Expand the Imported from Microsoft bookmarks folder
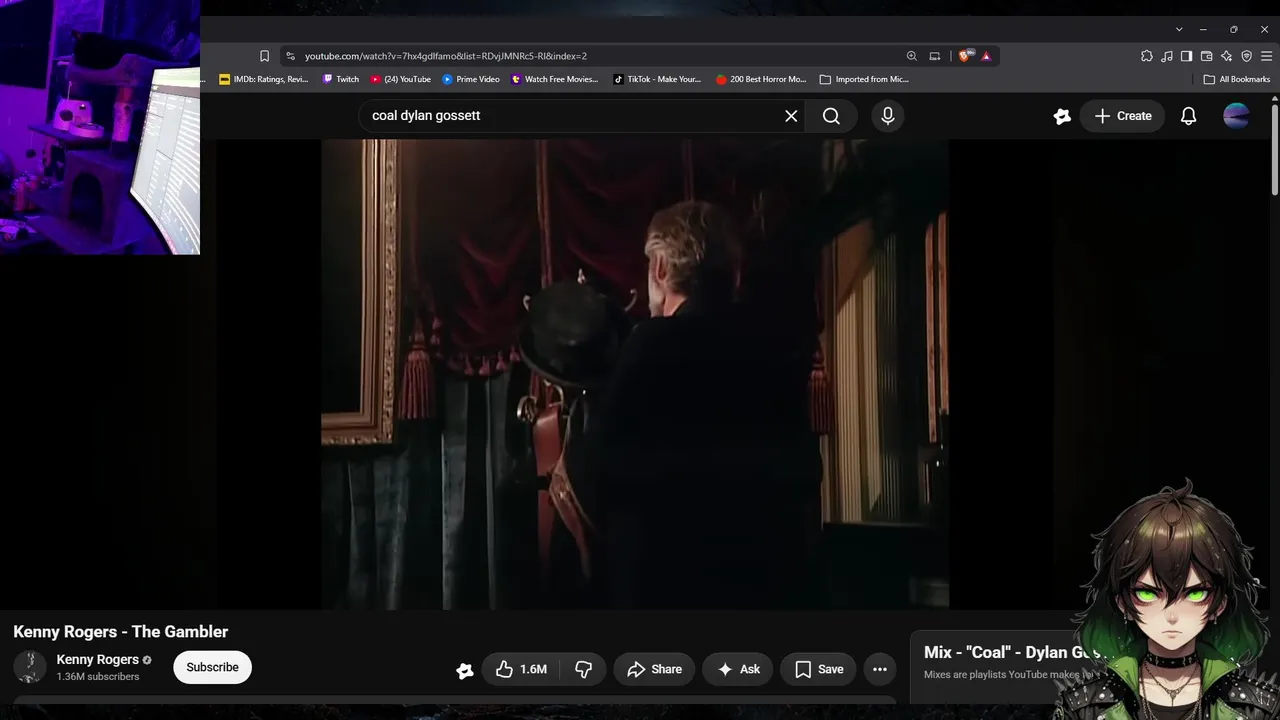Image resolution: width=1280 pixels, height=720 pixels. (x=864, y=79)
